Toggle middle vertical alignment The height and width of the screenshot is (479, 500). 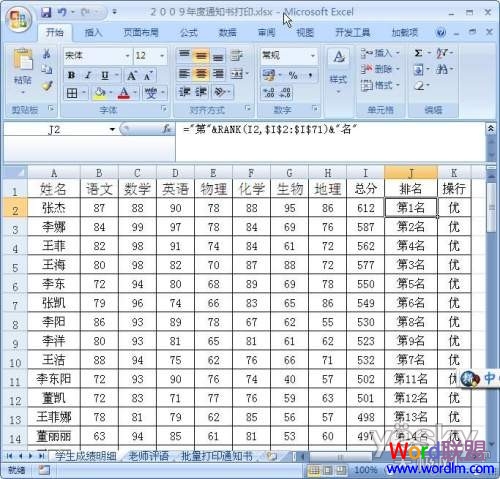[x=201, y=56]
